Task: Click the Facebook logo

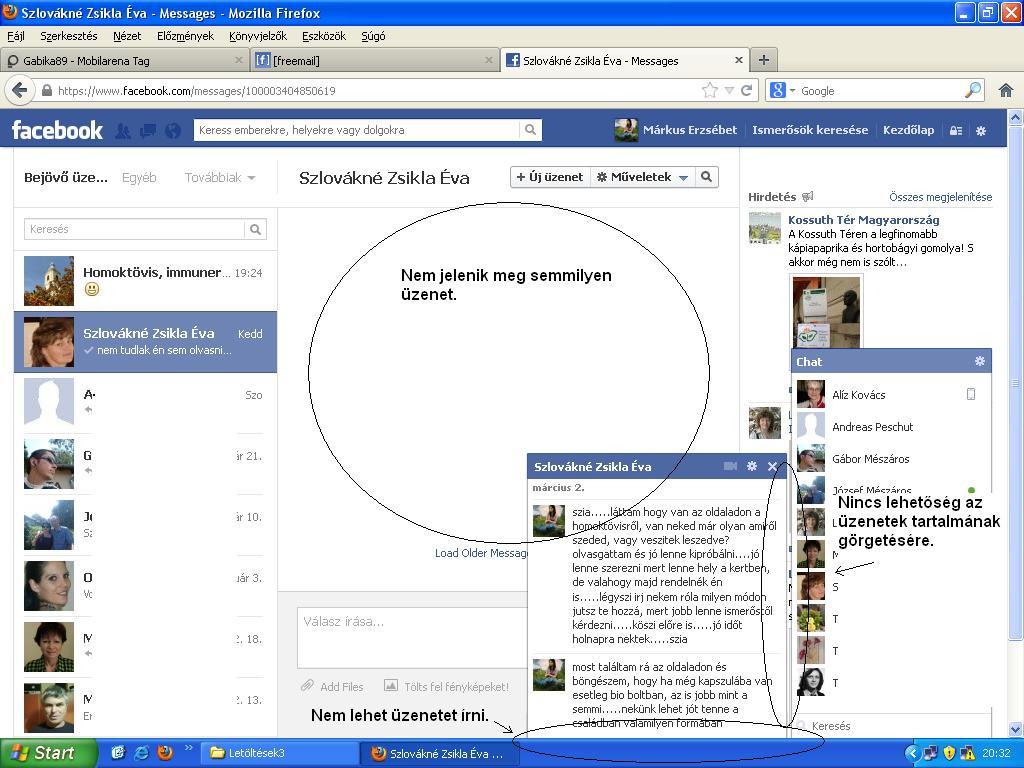Action: click(57, 130)
